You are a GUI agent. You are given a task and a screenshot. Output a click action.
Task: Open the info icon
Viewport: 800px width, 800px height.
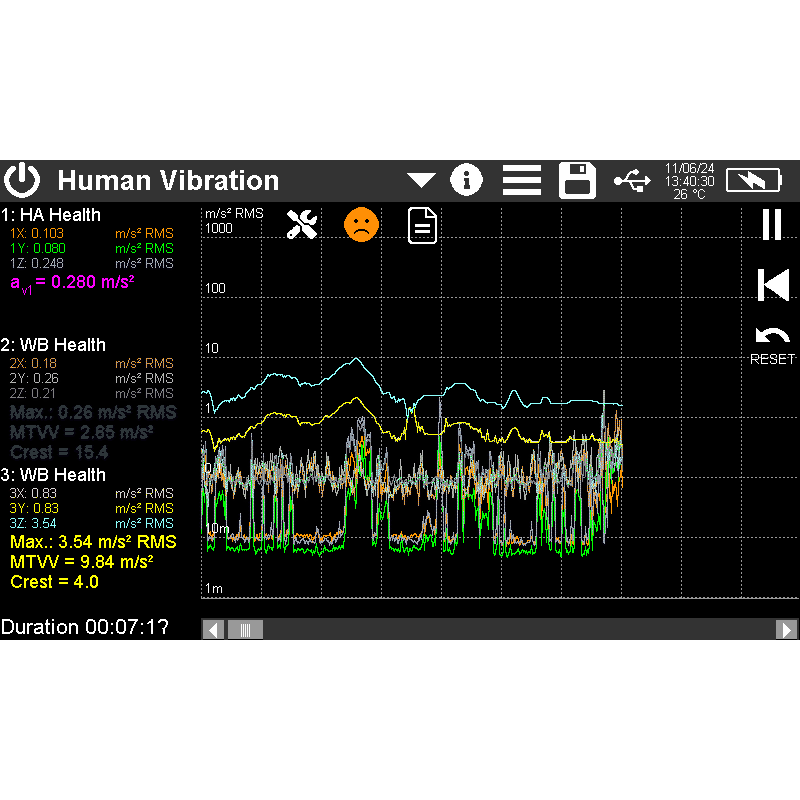(x=466, y=180)
